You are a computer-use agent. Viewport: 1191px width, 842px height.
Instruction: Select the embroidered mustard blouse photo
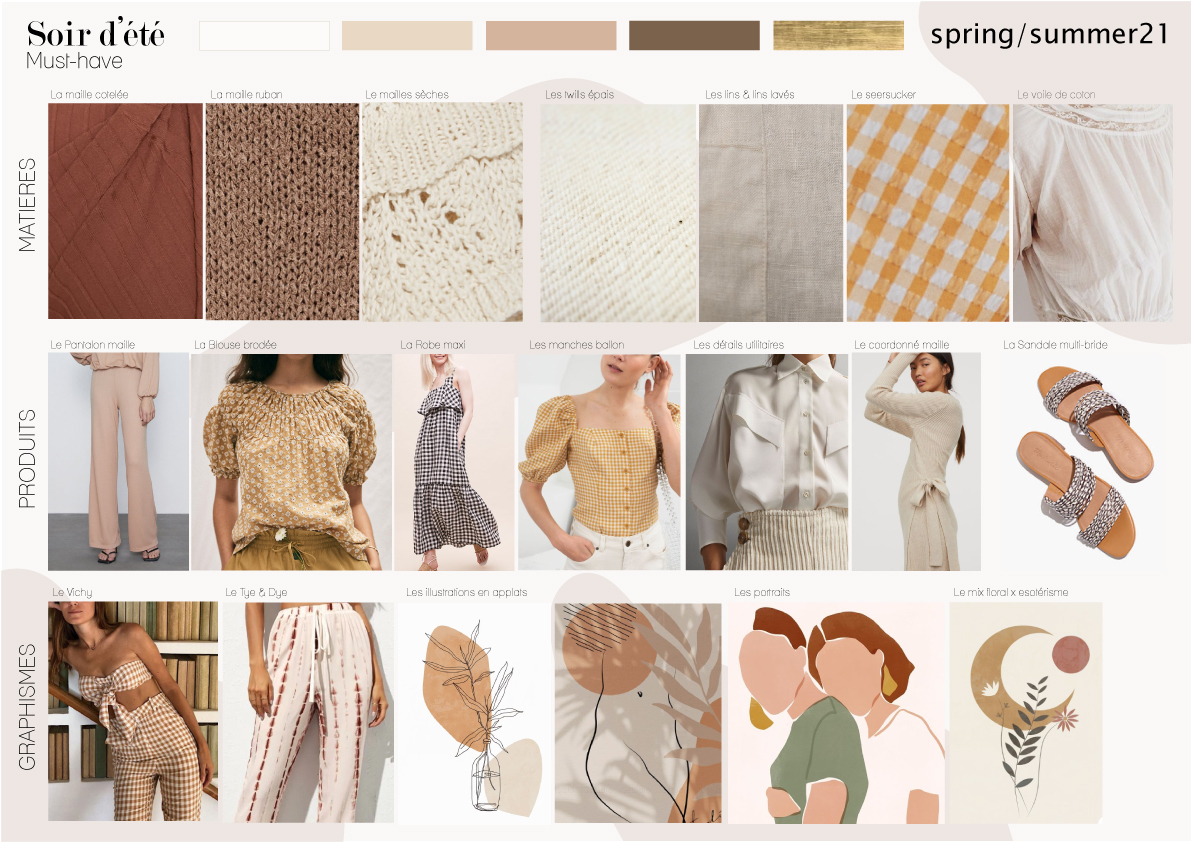pos(292,462)
